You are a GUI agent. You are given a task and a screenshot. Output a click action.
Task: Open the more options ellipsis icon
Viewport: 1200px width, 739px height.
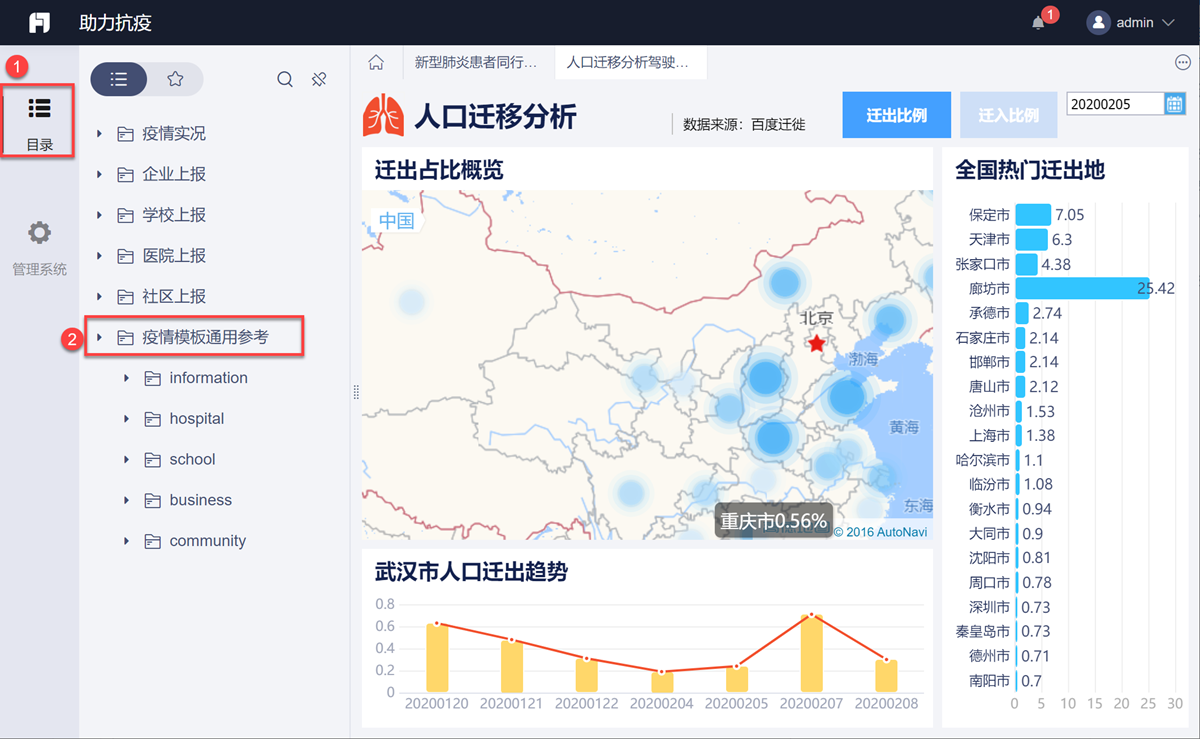coord(1182,63)
